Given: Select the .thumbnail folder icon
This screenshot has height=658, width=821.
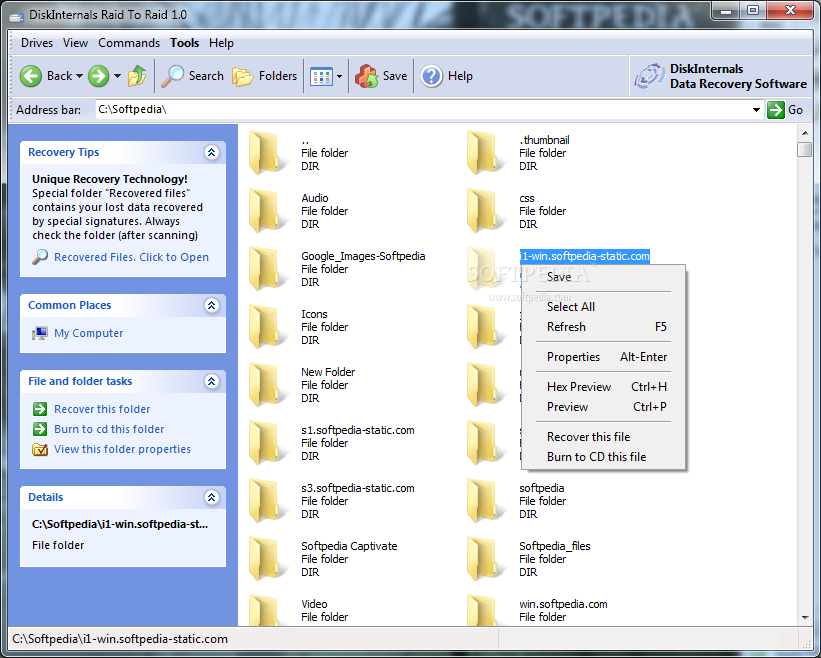Looking at the screenshot, I should pyautogui.click(x=485, y=152).
